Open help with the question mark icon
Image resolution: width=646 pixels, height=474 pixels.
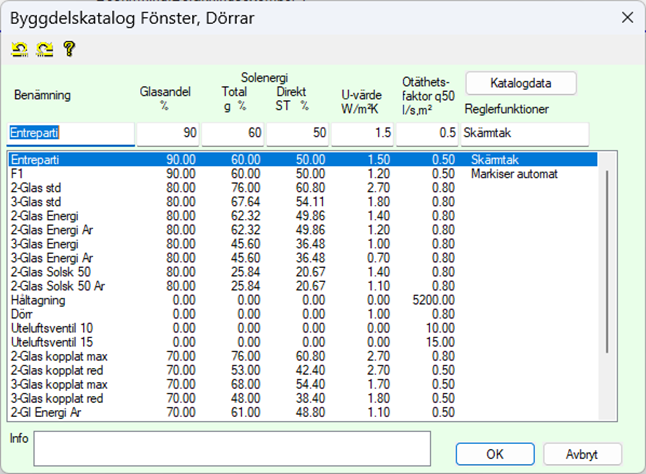(x=69, y=48)
